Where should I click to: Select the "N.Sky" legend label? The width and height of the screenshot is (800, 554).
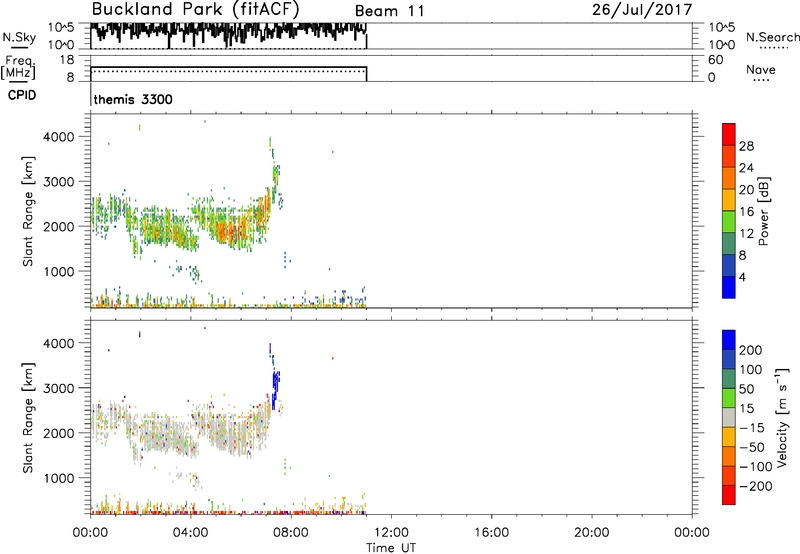tap(19, 37)
